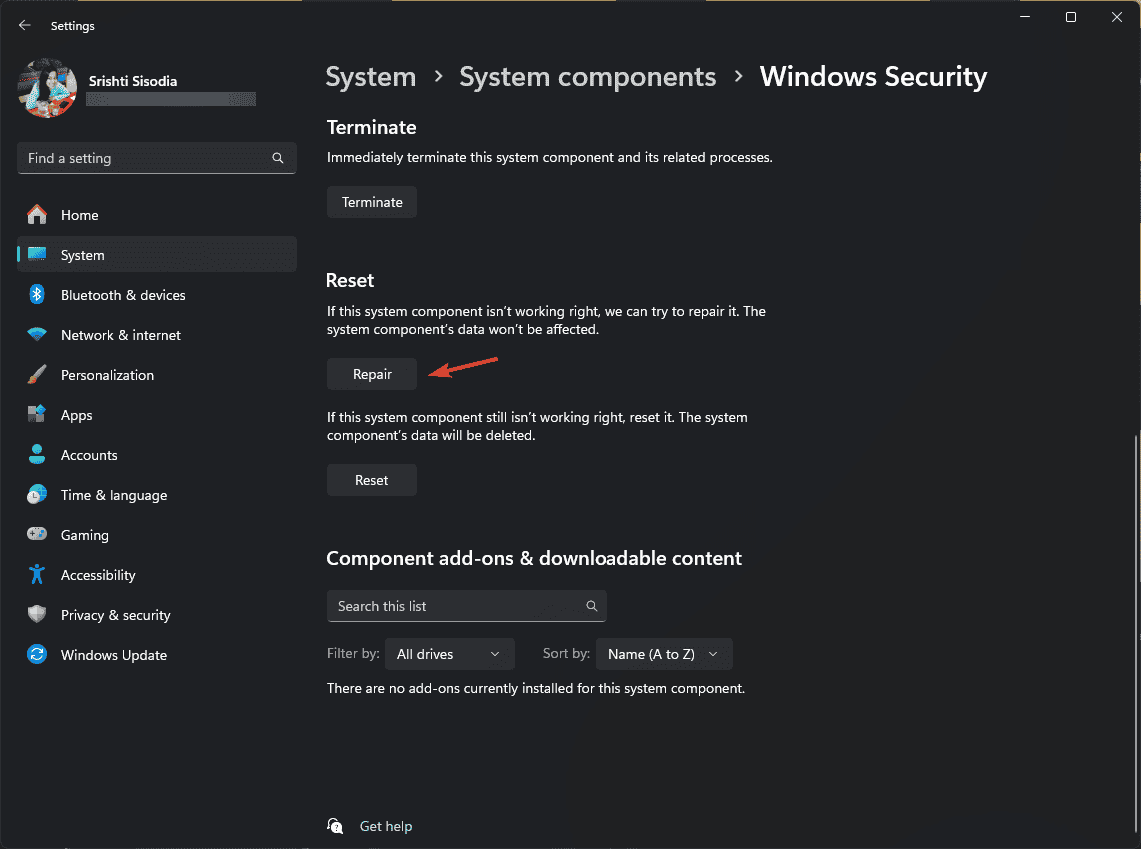Click the Repair button
Screen dimensions: 1141x849
(x=372, y=374)
